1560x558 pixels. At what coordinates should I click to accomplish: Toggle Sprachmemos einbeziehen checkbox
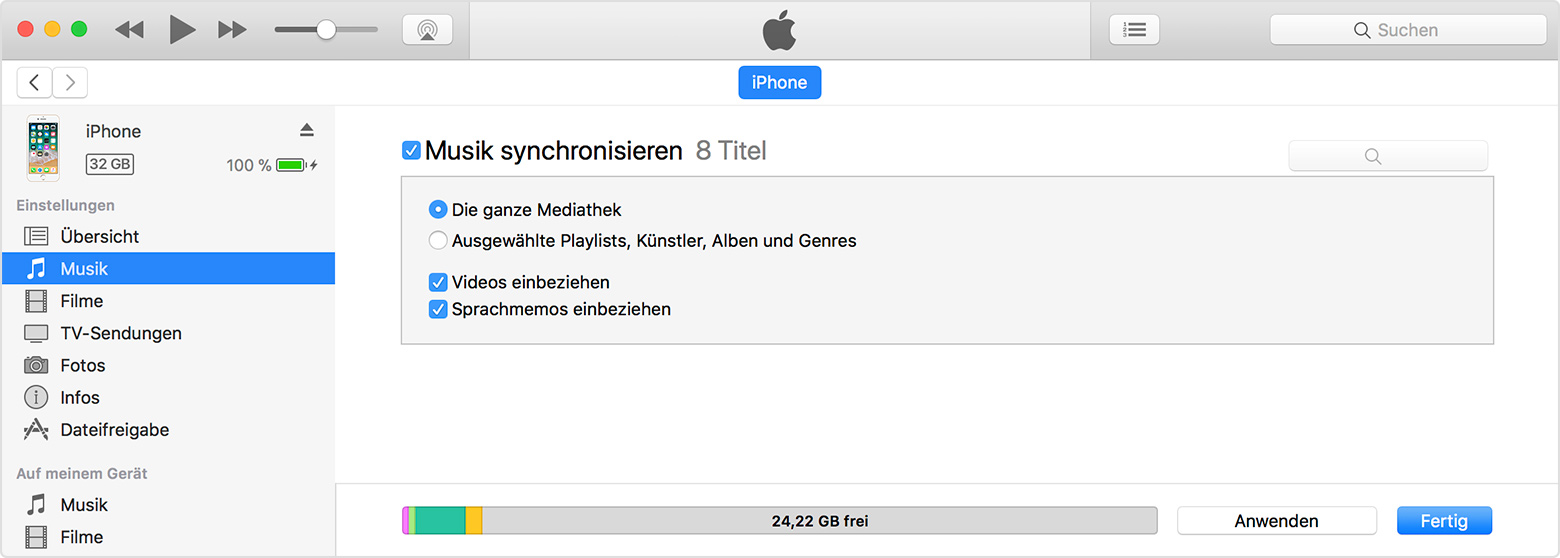tap(438, 309)
